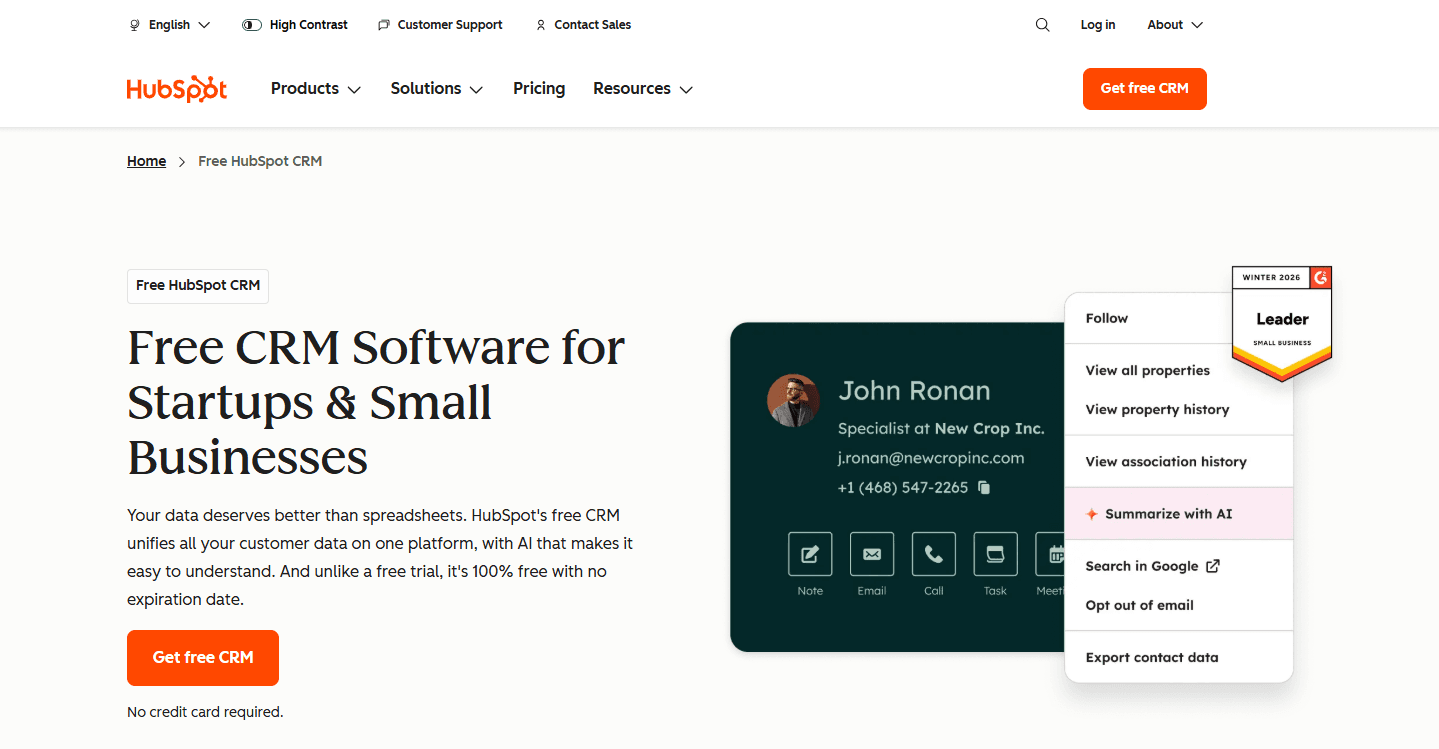Select Follow in the contact menu

coord(1107,318)
